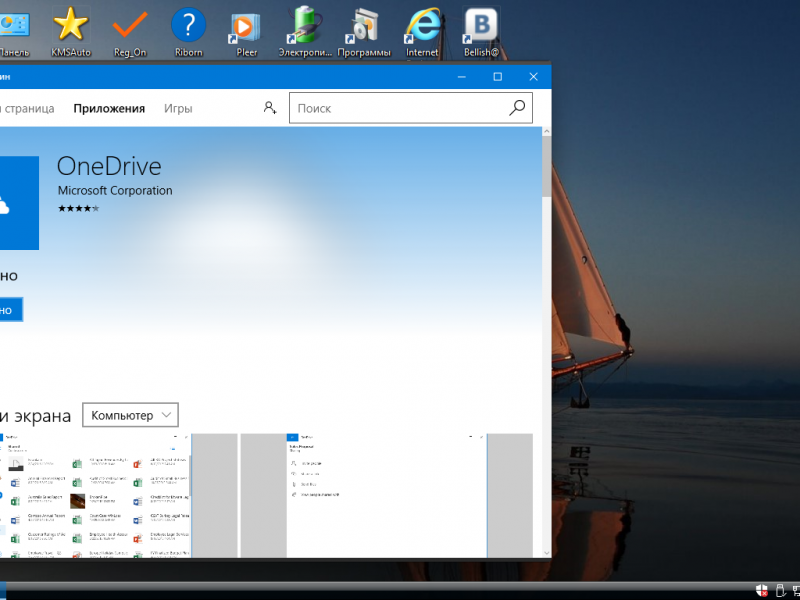The image size is (800, 600).
Task: Open the Reg_On checkmark desktop icon
Action: (130, 32)
